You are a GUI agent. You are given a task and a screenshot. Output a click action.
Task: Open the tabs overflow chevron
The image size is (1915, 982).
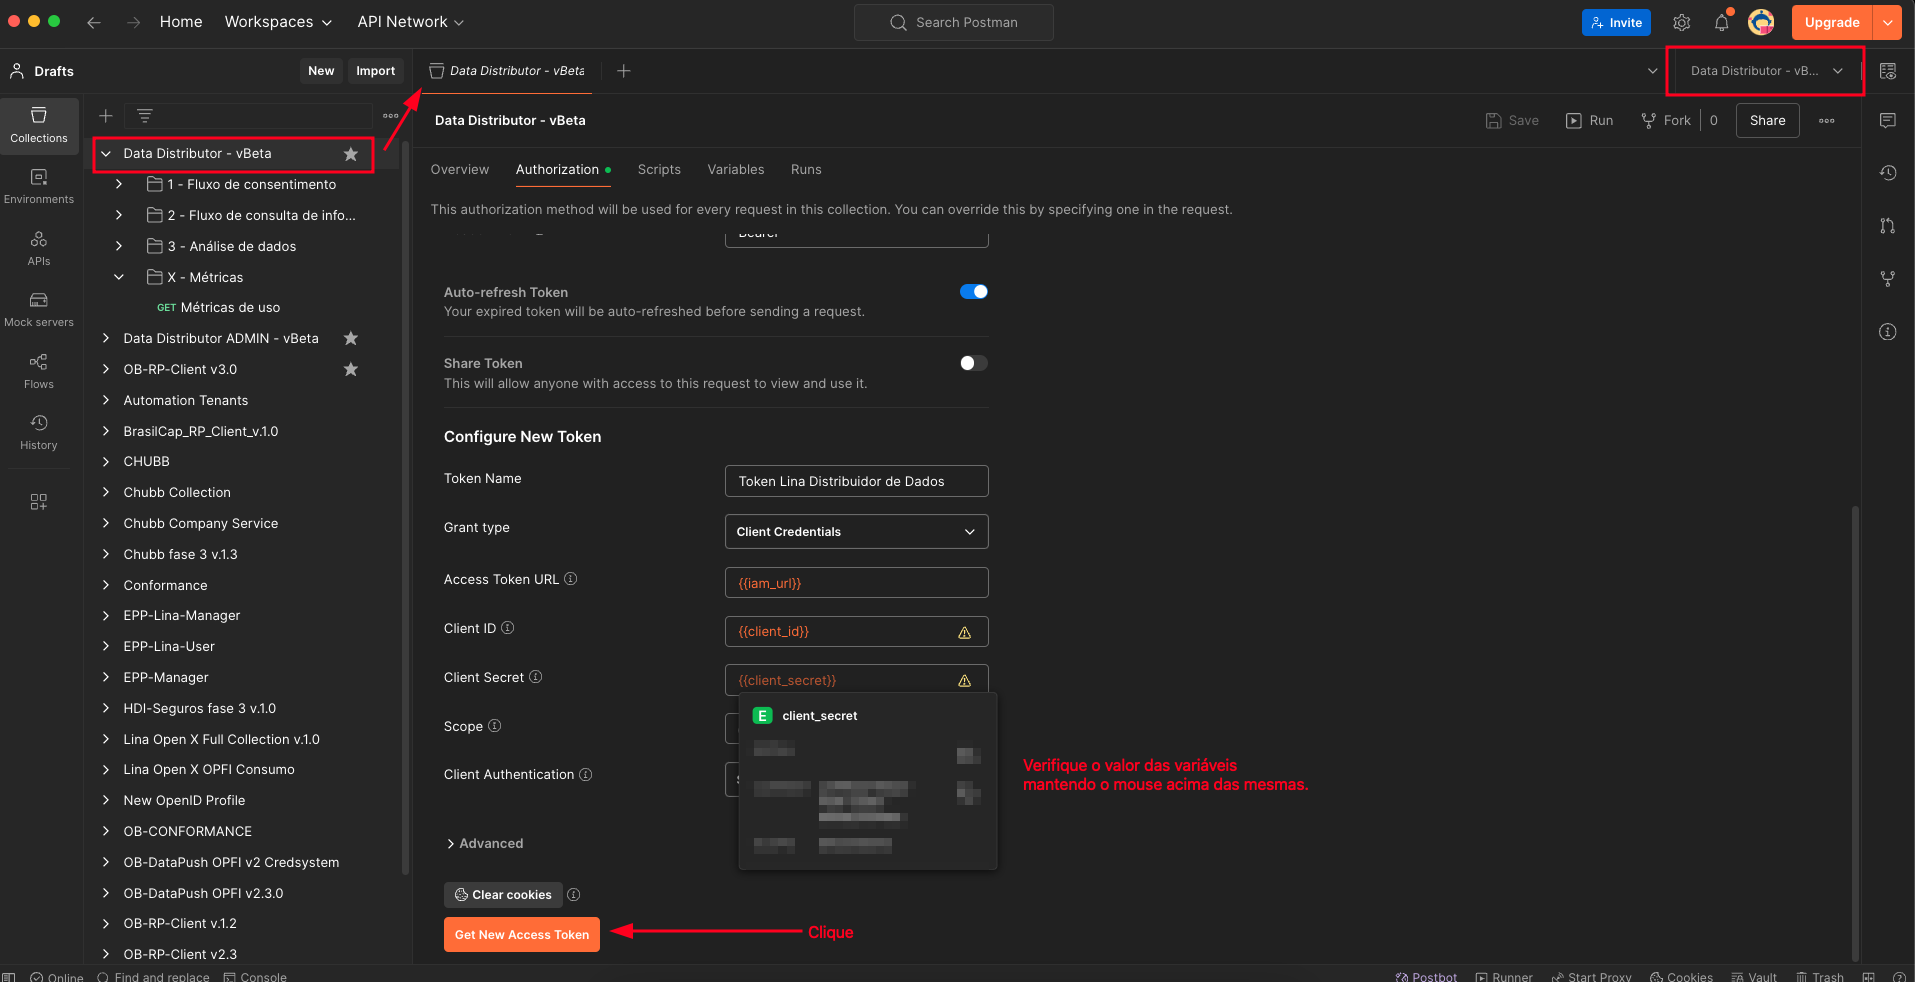1652,71
